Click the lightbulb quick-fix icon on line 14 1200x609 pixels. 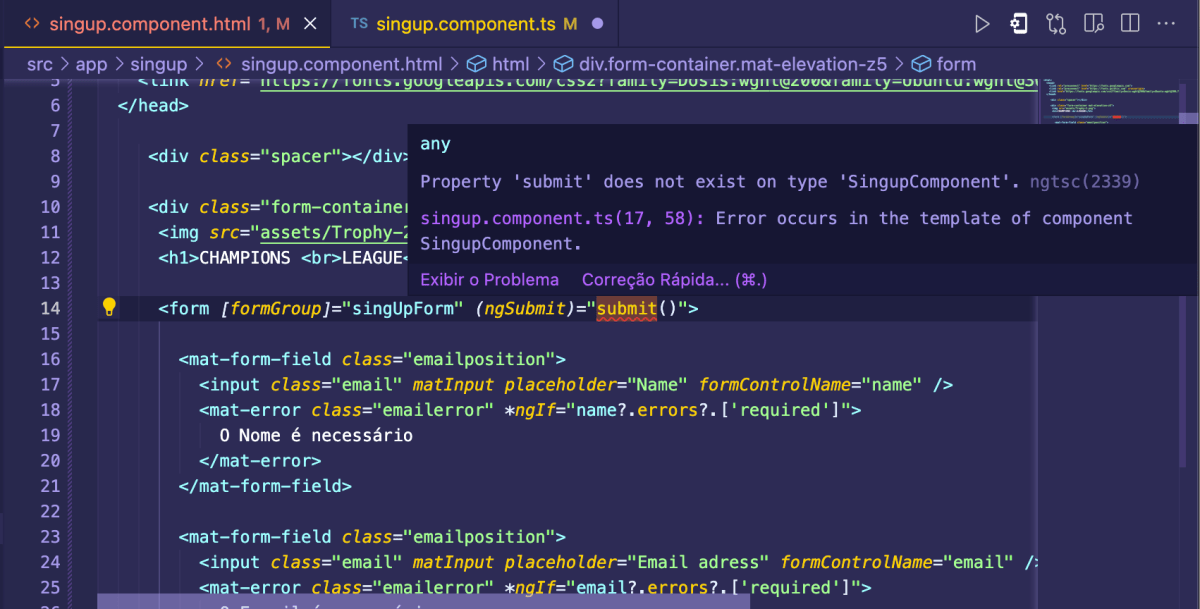[x=110, y=307]
